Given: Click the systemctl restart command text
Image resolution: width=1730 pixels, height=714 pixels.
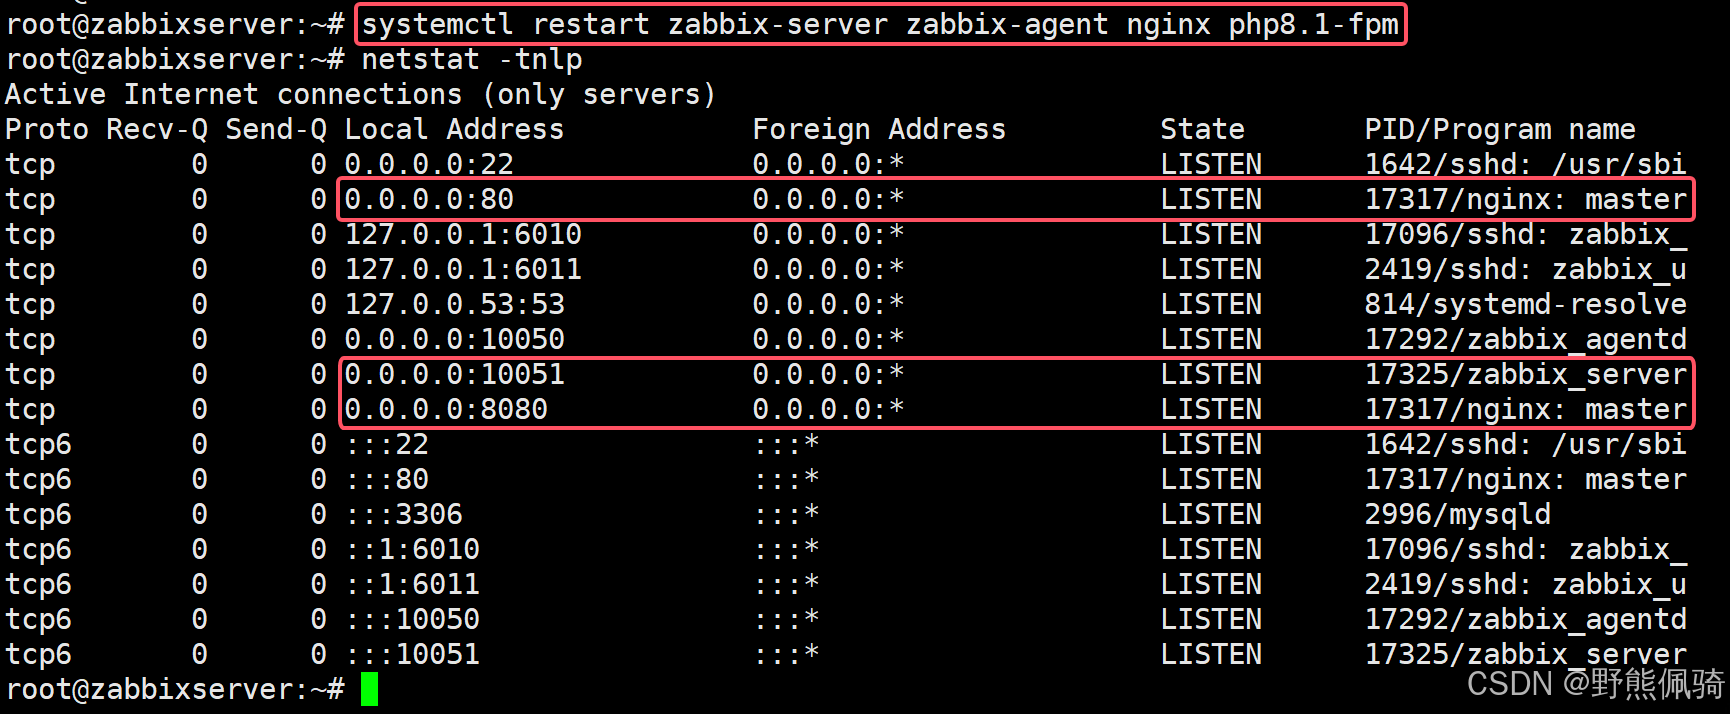Looking at the screenshot, I should tap(880, 24).
